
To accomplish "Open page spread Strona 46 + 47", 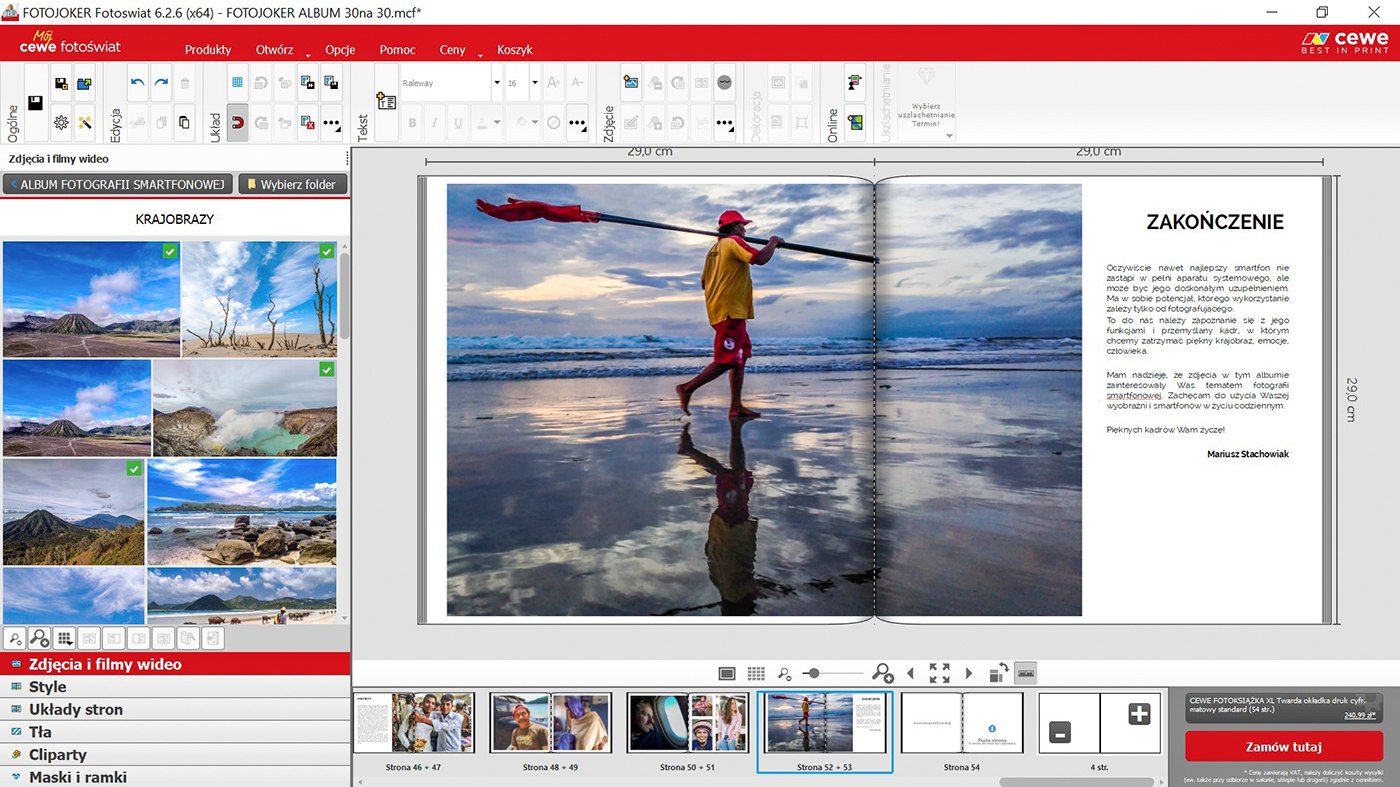I will [x=413, y=722].
